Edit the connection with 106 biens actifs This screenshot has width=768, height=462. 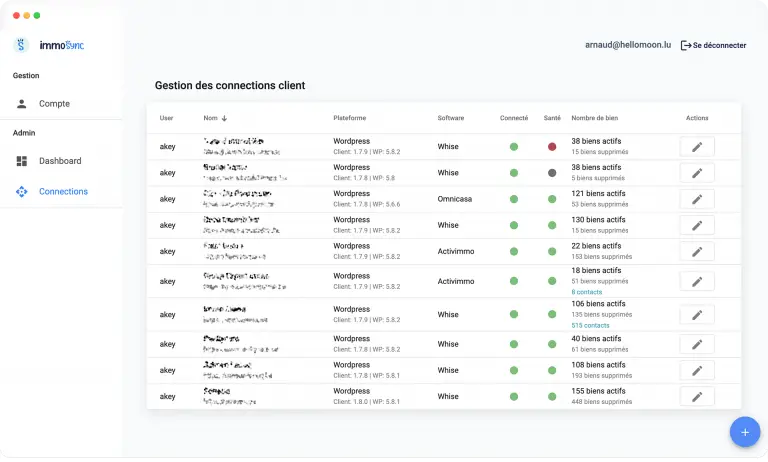pos(697,315)
